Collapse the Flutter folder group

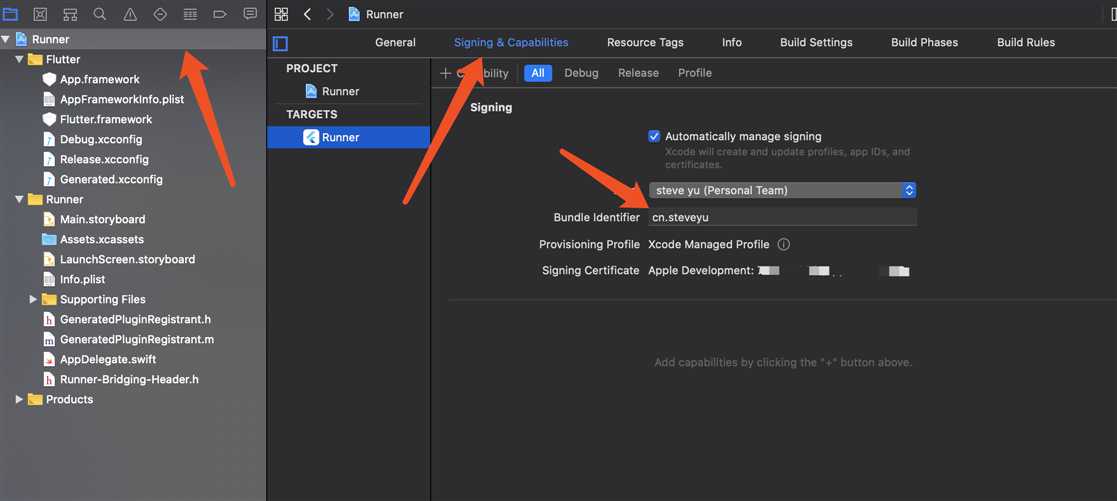point(19,60)
